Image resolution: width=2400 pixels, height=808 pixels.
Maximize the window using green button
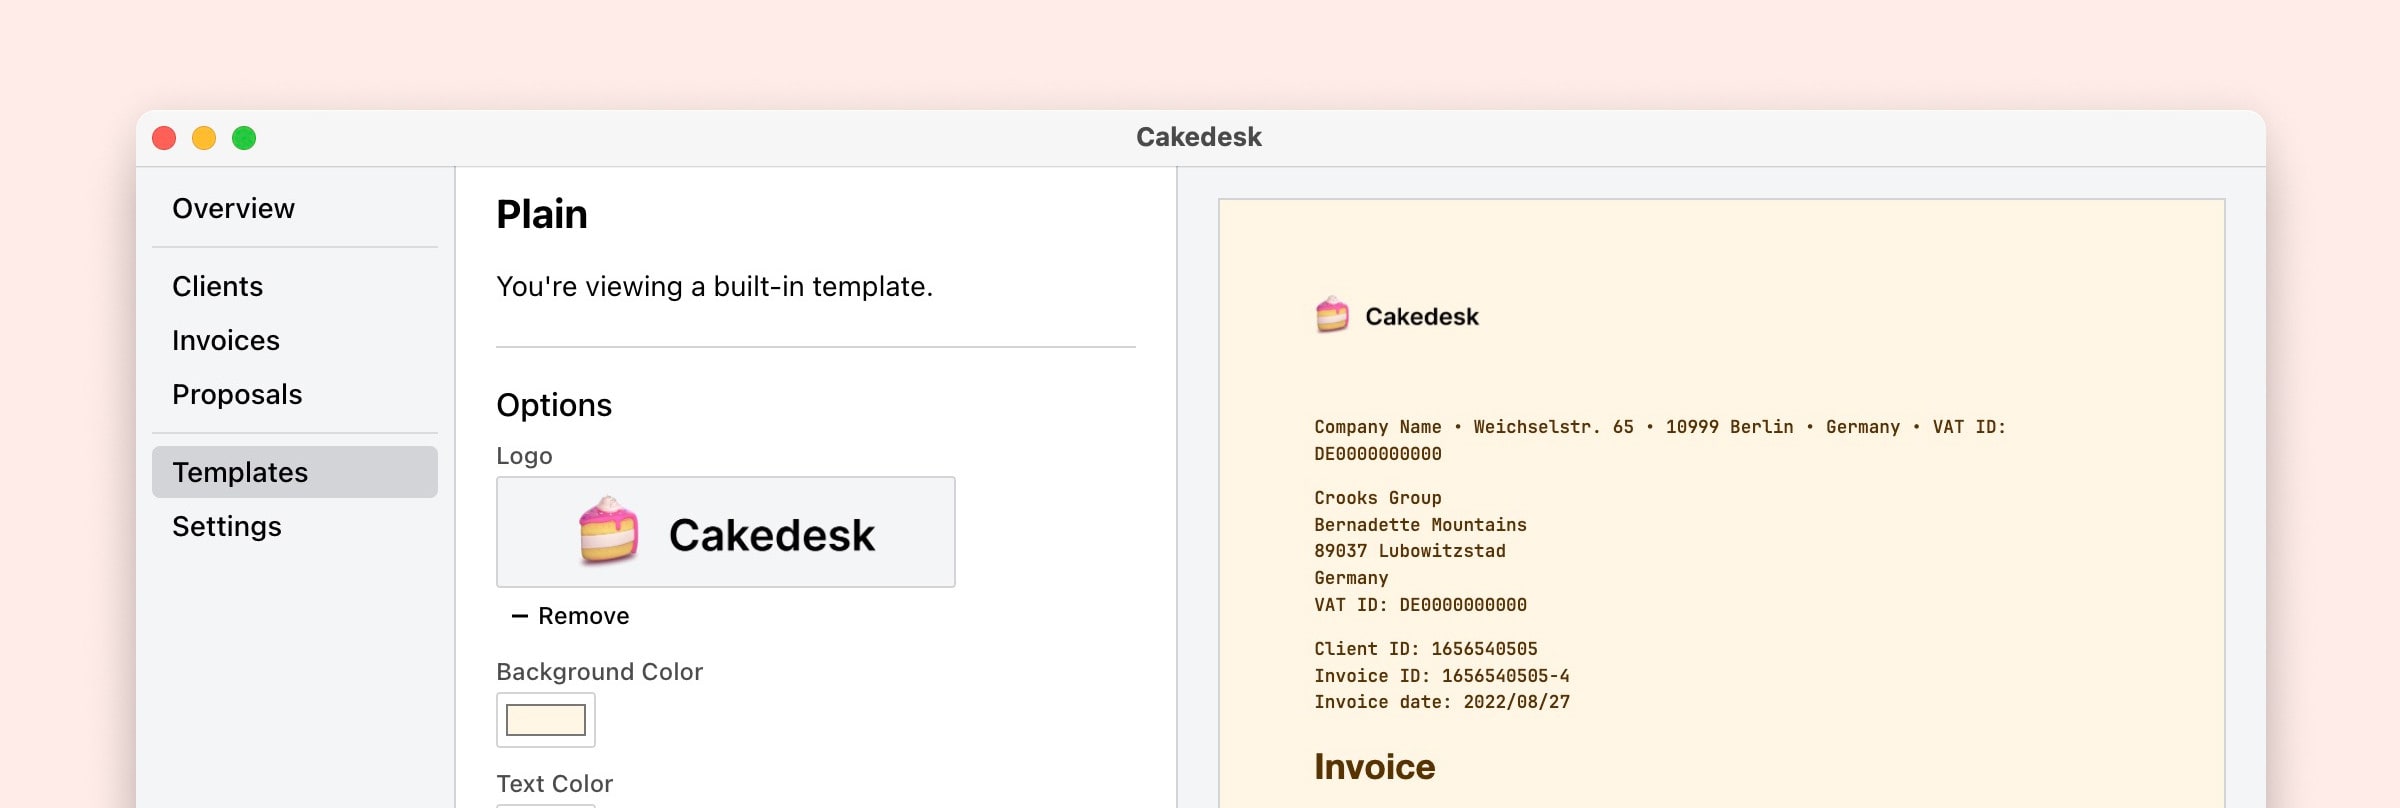pos(244,138)
